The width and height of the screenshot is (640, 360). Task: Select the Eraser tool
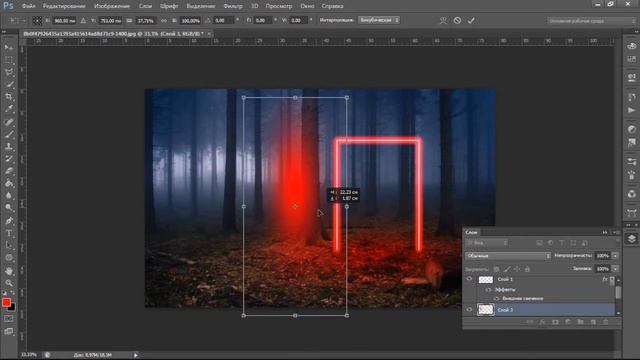(9, 171)
